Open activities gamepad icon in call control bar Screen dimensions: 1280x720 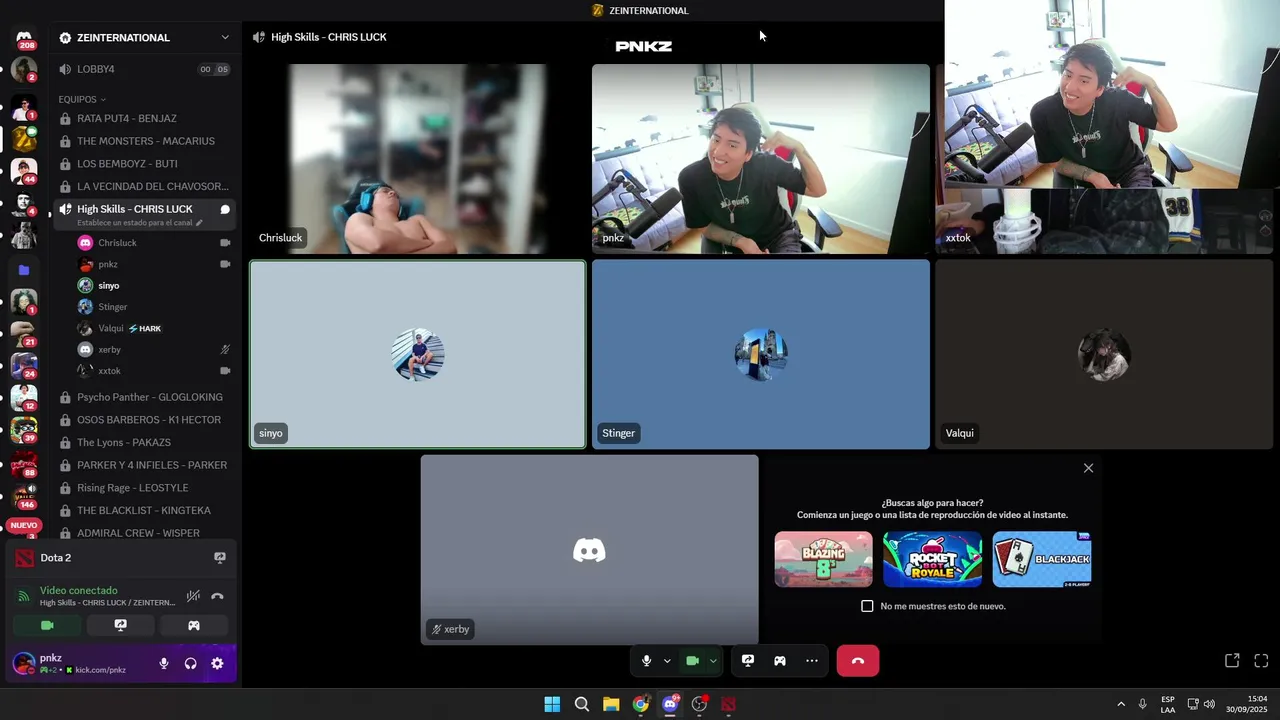pos(780,661)
